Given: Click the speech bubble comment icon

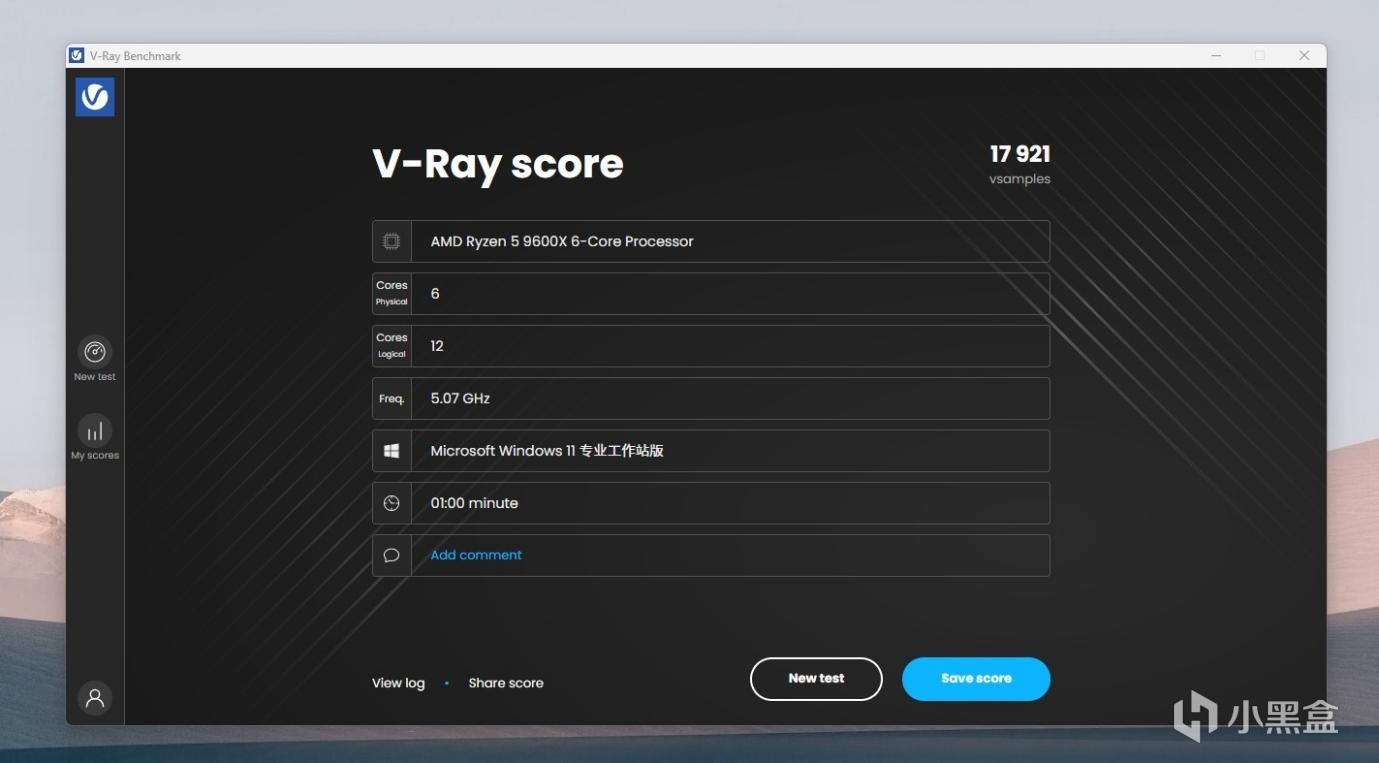Looking at the screenshot, I should (392, 555).
